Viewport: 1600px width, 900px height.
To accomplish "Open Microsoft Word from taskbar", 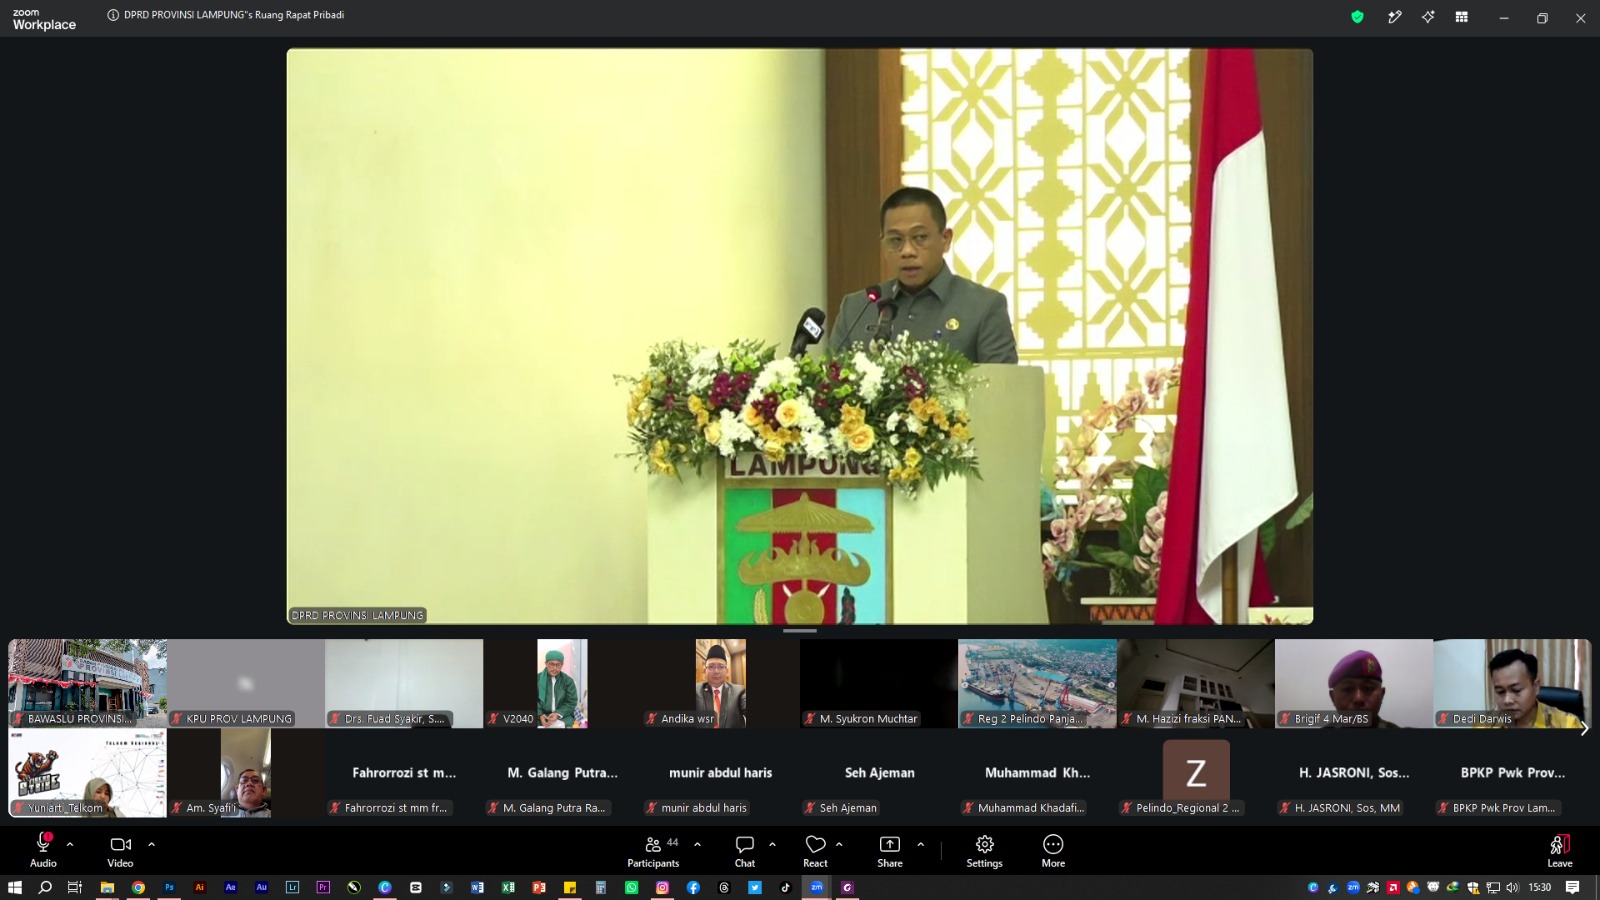I will coord(477,887).
